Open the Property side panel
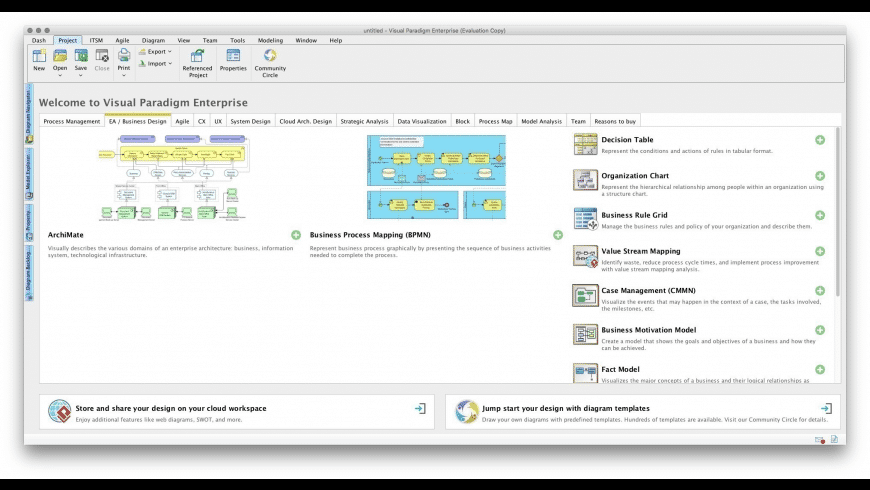Screen dimensions: 870x490 coord(29,223)
